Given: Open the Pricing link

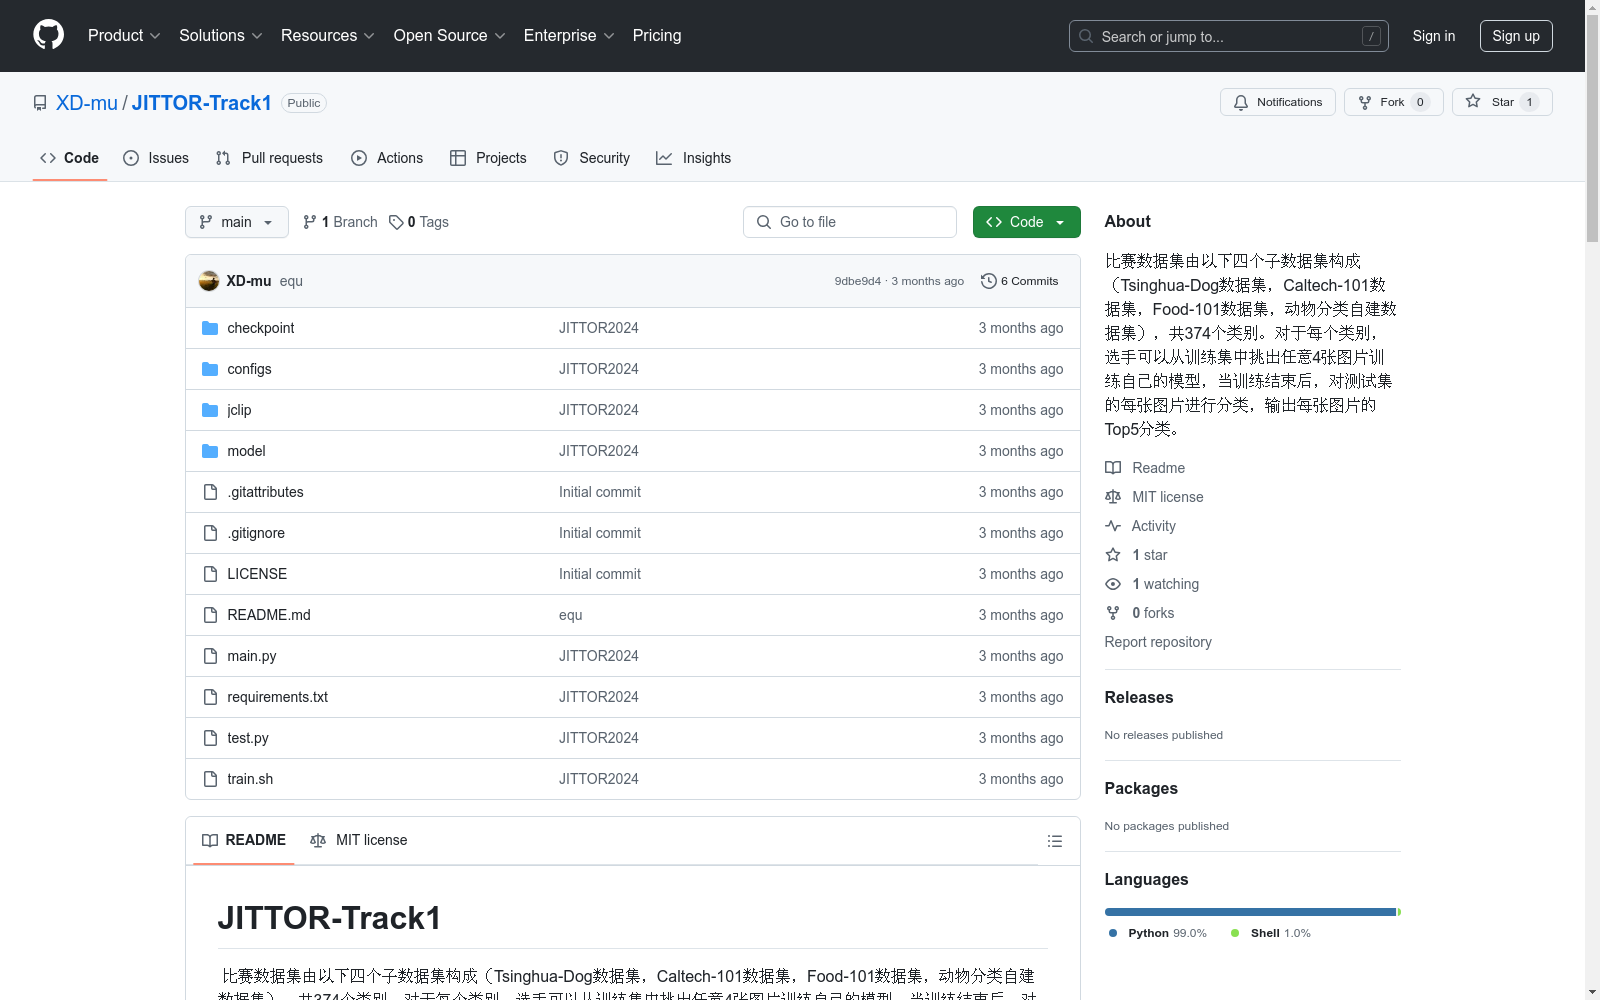Looking at the screenshot, I should click(x=657, y=35).
